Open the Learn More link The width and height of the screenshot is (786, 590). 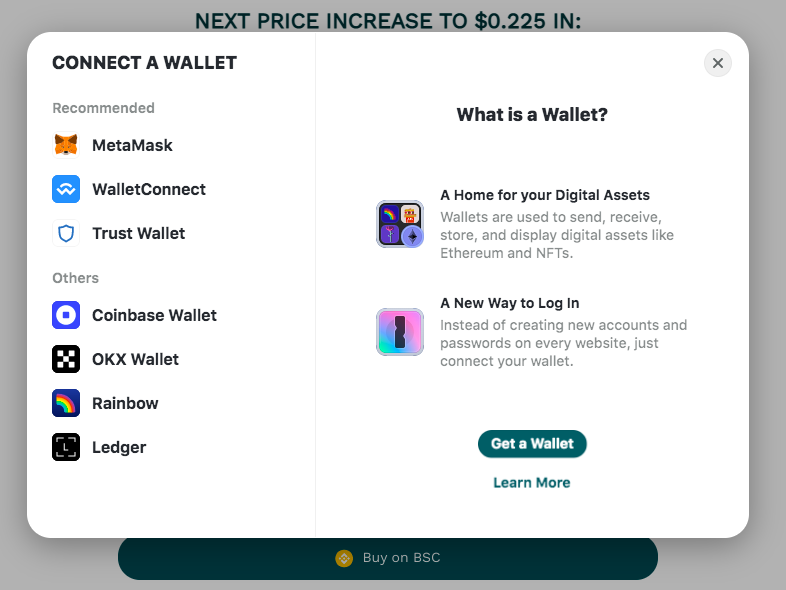click(x=532, y=482)
